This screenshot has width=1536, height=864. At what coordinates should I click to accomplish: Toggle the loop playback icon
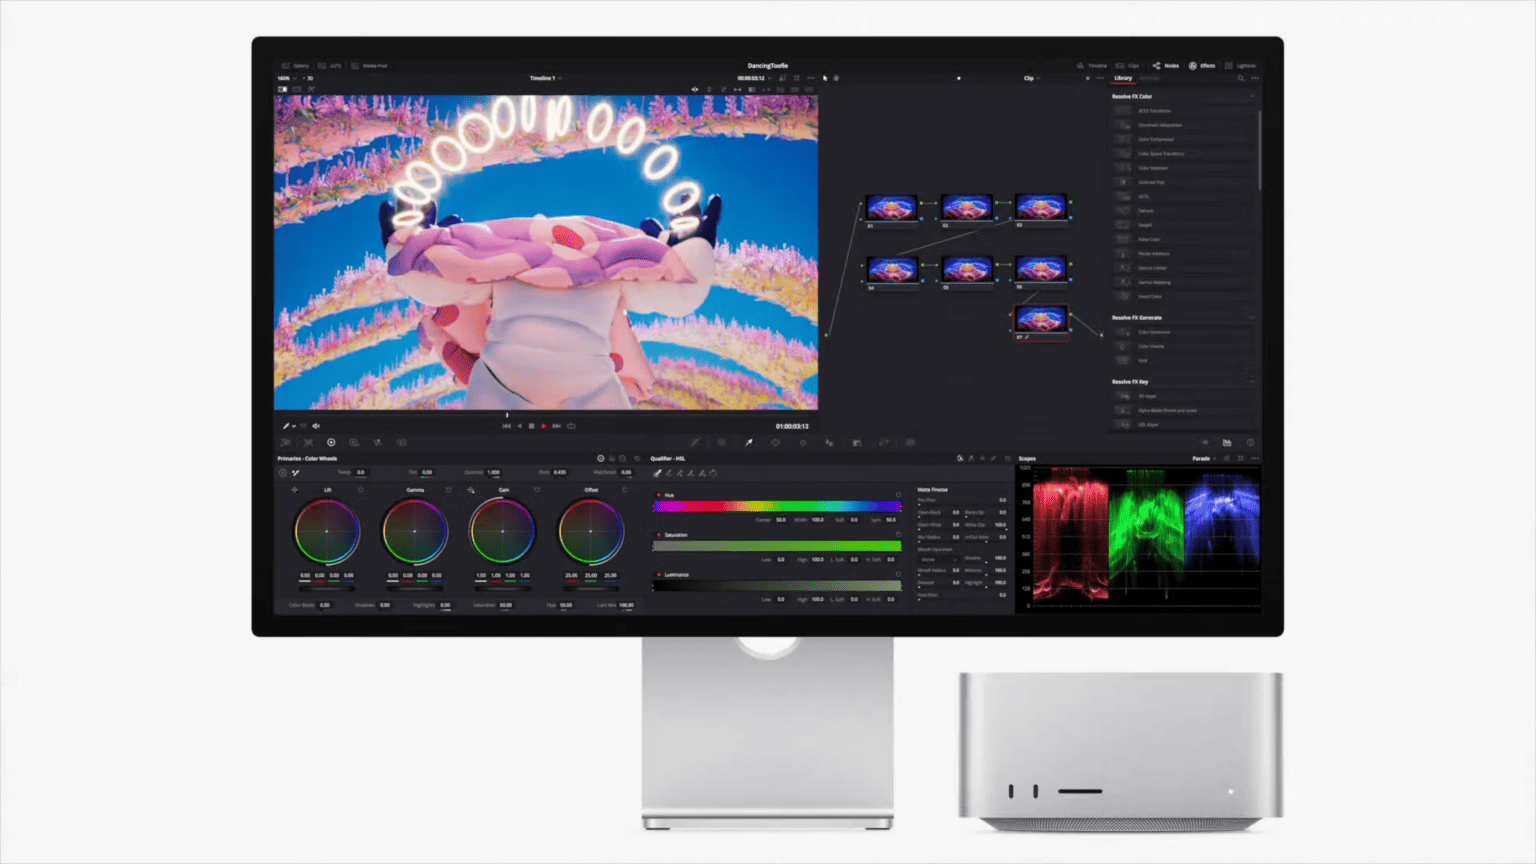tap(571, 426)
